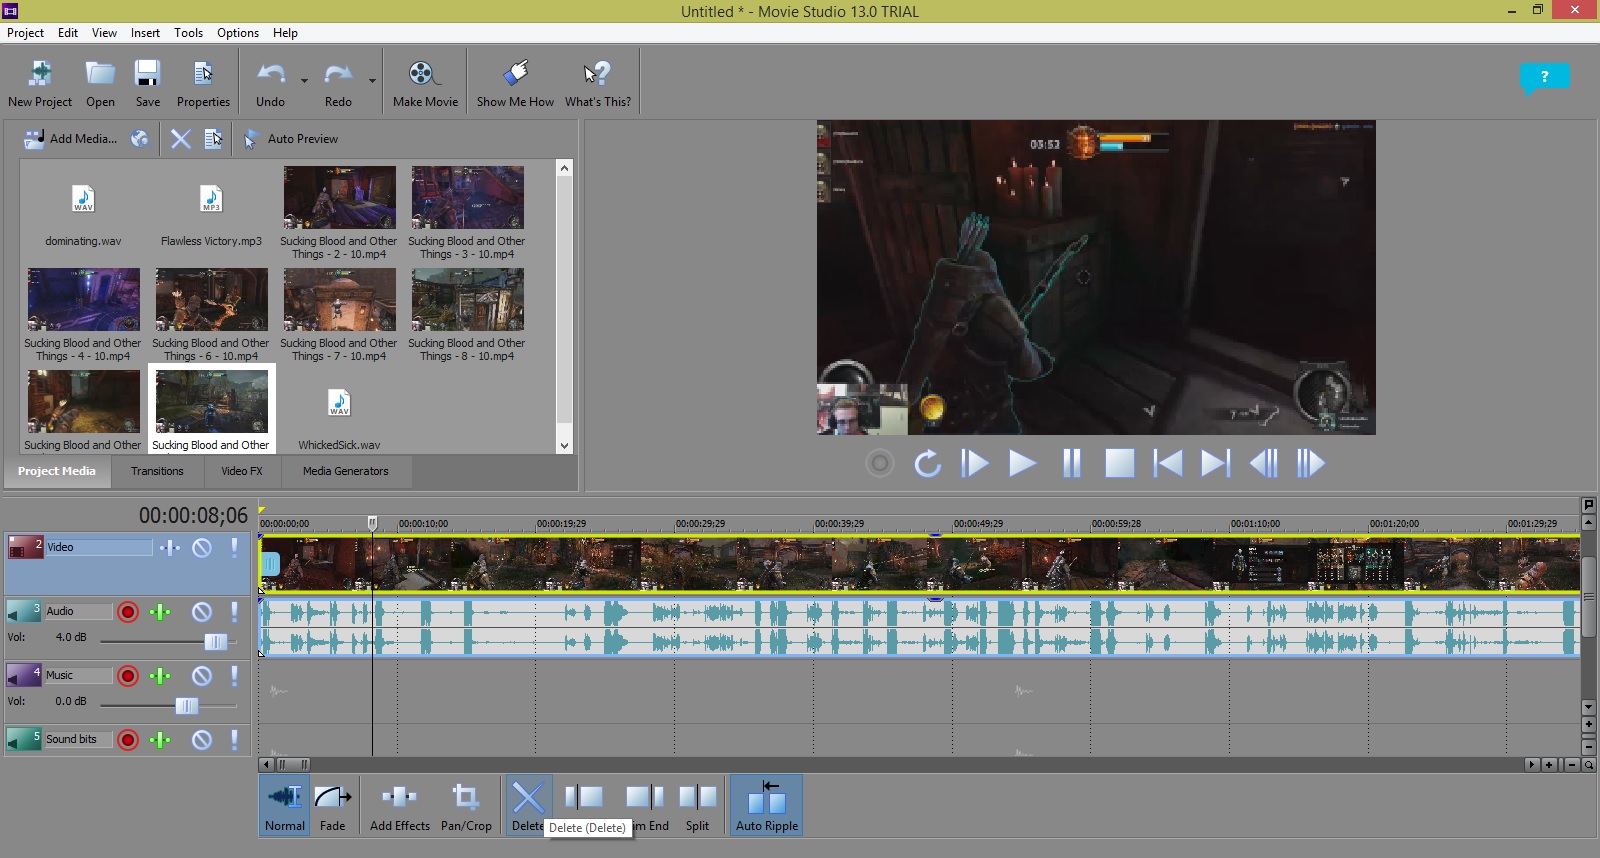This screenshot has height=858, width=1600.
Task: Open the Edit menu
Action: point(68,33)
